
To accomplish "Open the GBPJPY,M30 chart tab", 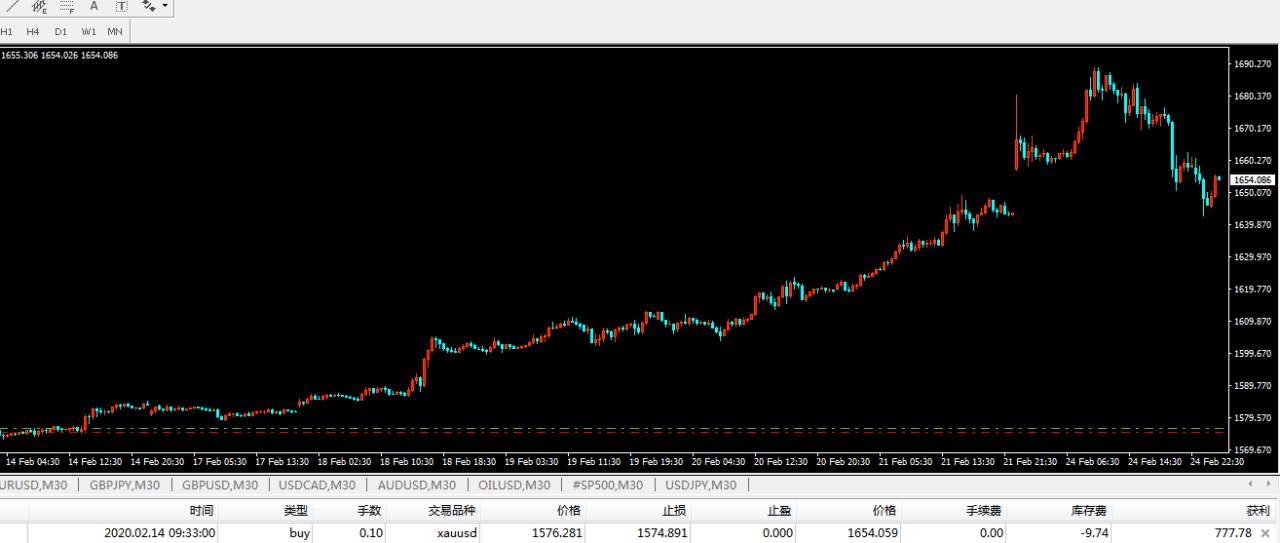I will [124, 485].
